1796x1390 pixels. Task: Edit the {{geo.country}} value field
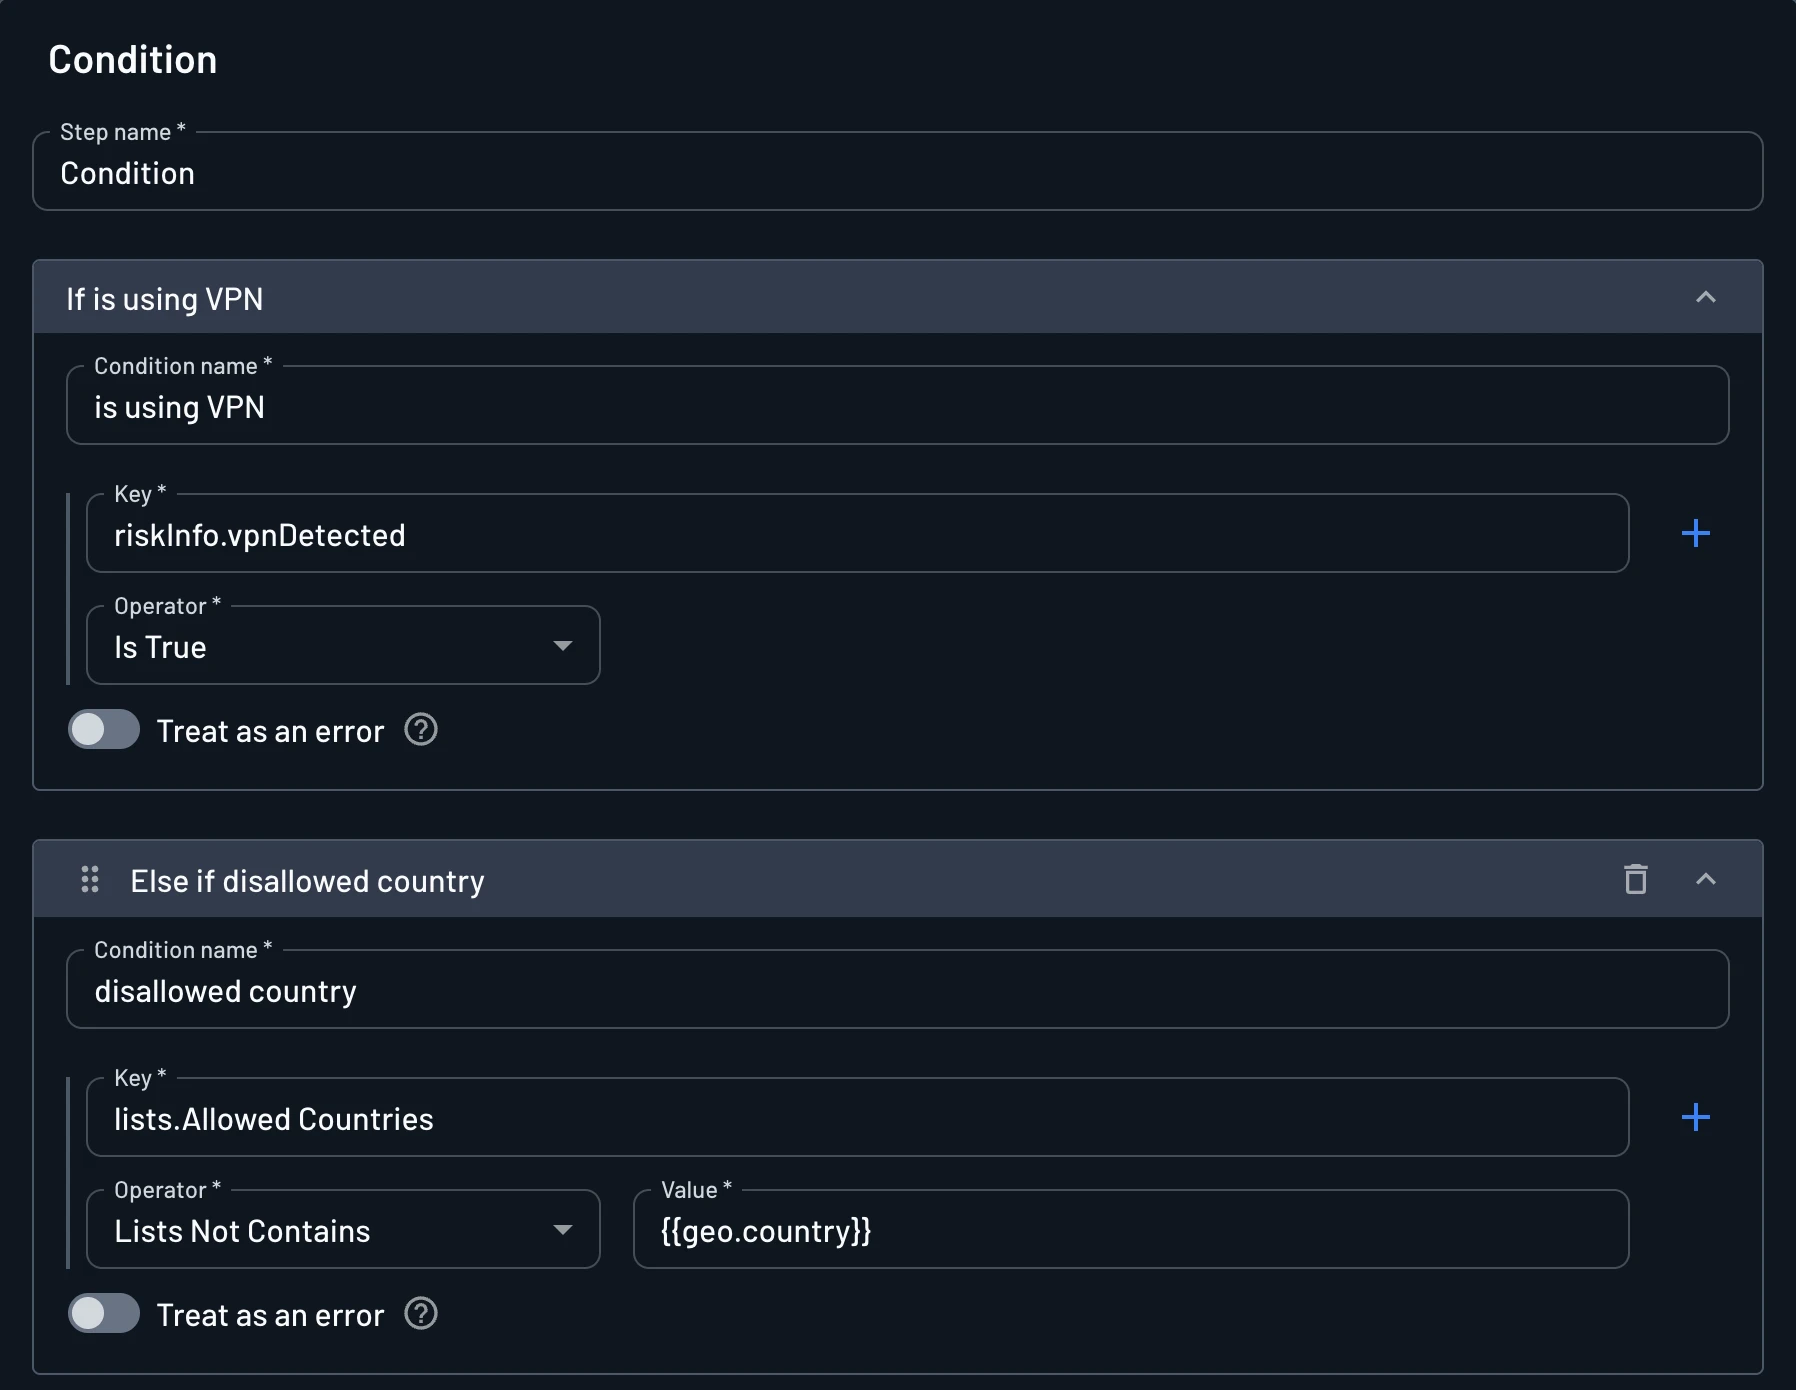(1131, 1230)
